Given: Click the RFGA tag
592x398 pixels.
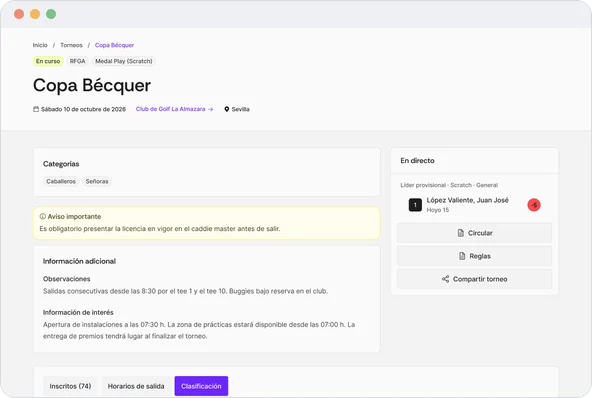Looking at the screenshot, I should click(x=77, y=61).
